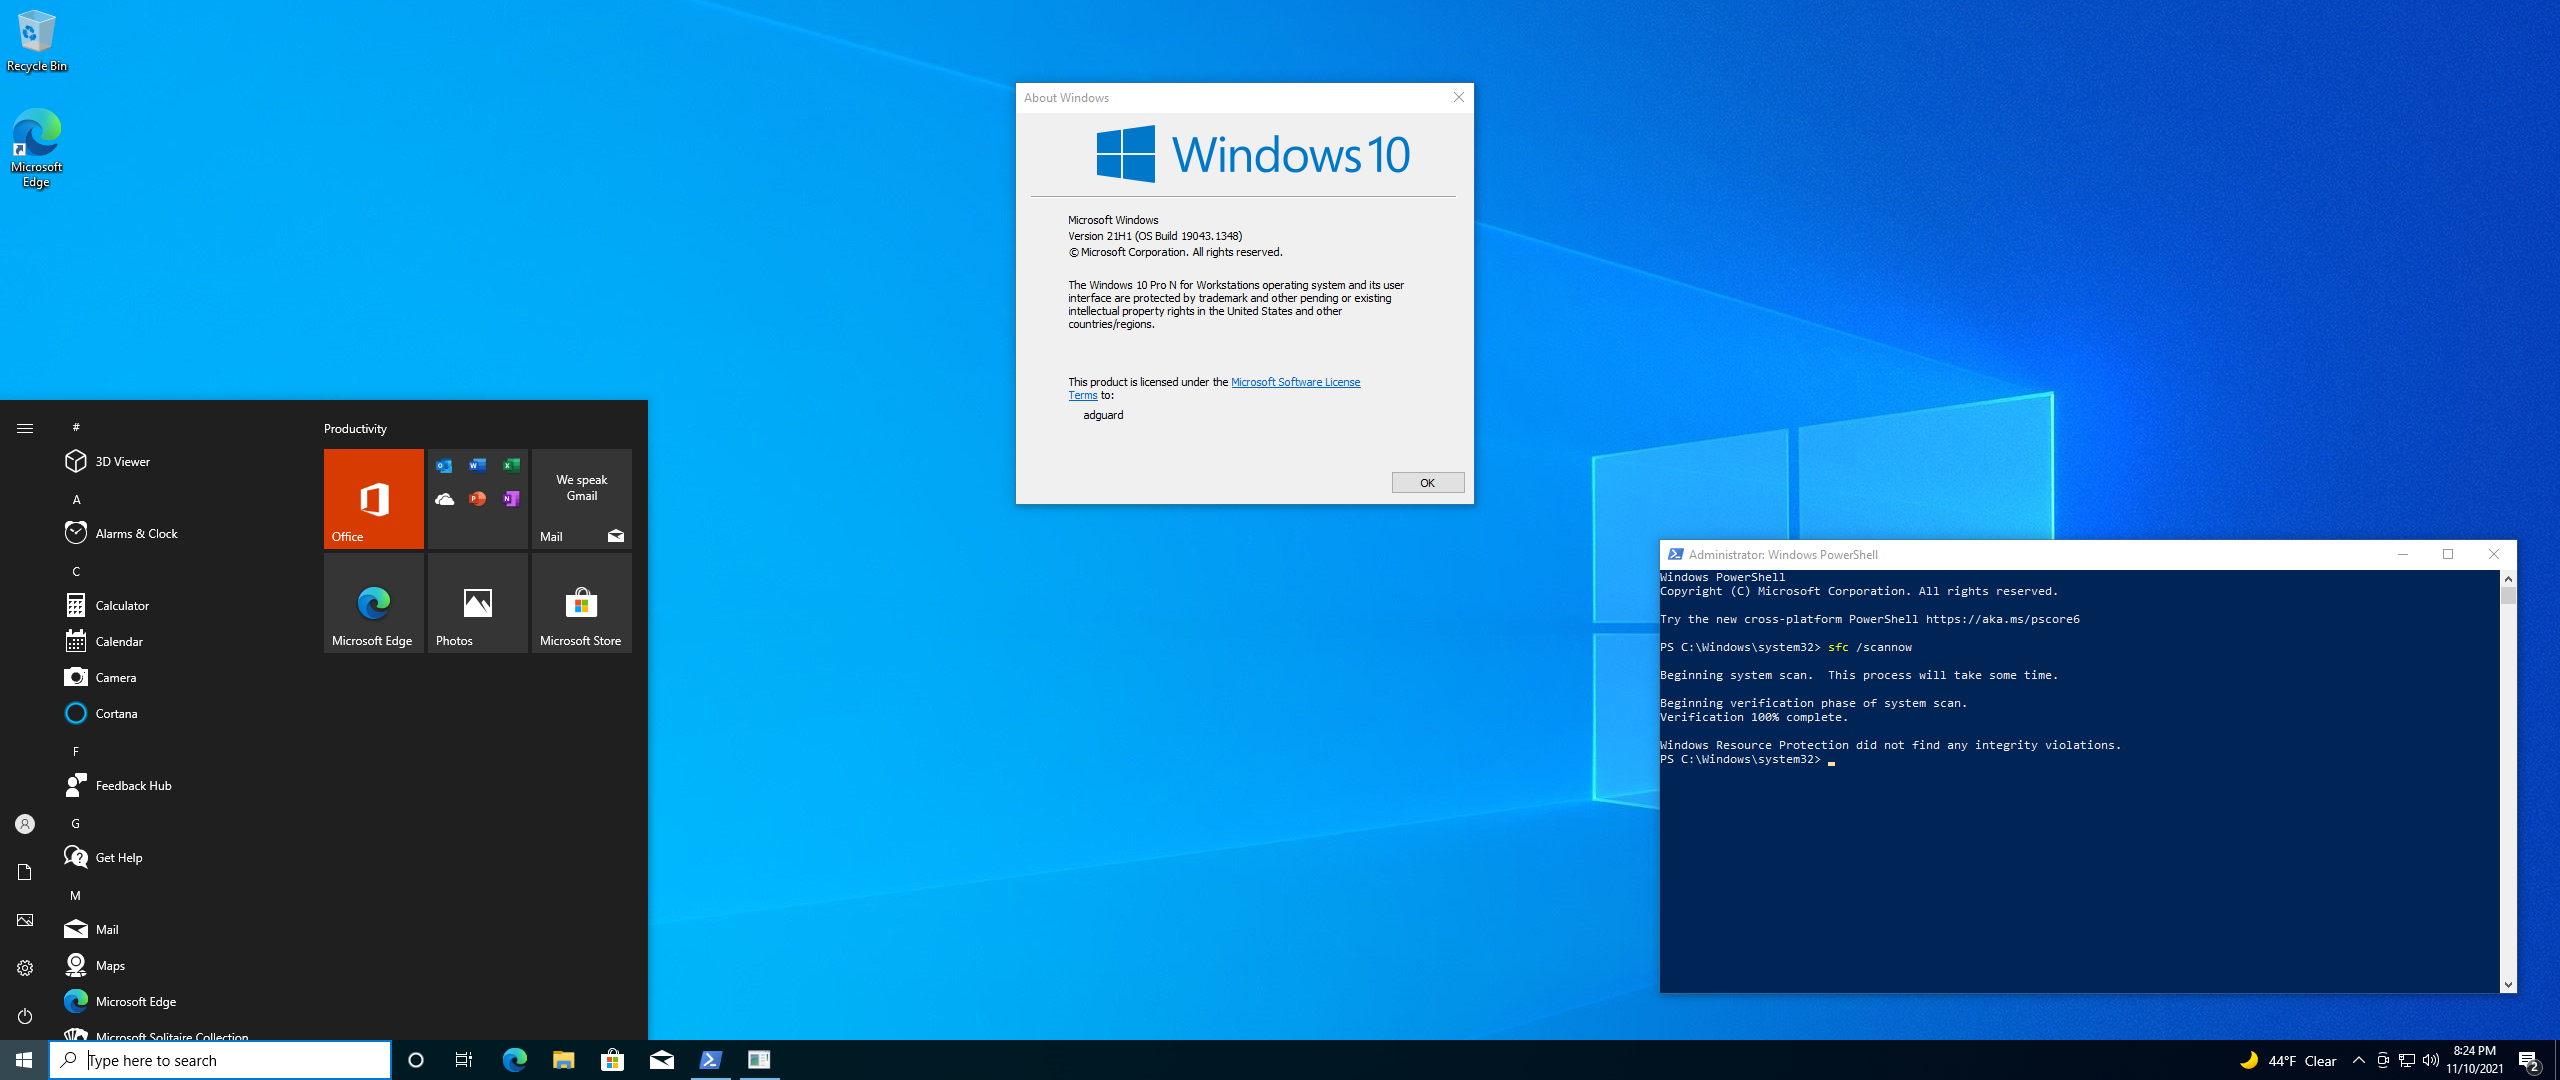Open File Explorer from taskbar

pos(563,1060)
